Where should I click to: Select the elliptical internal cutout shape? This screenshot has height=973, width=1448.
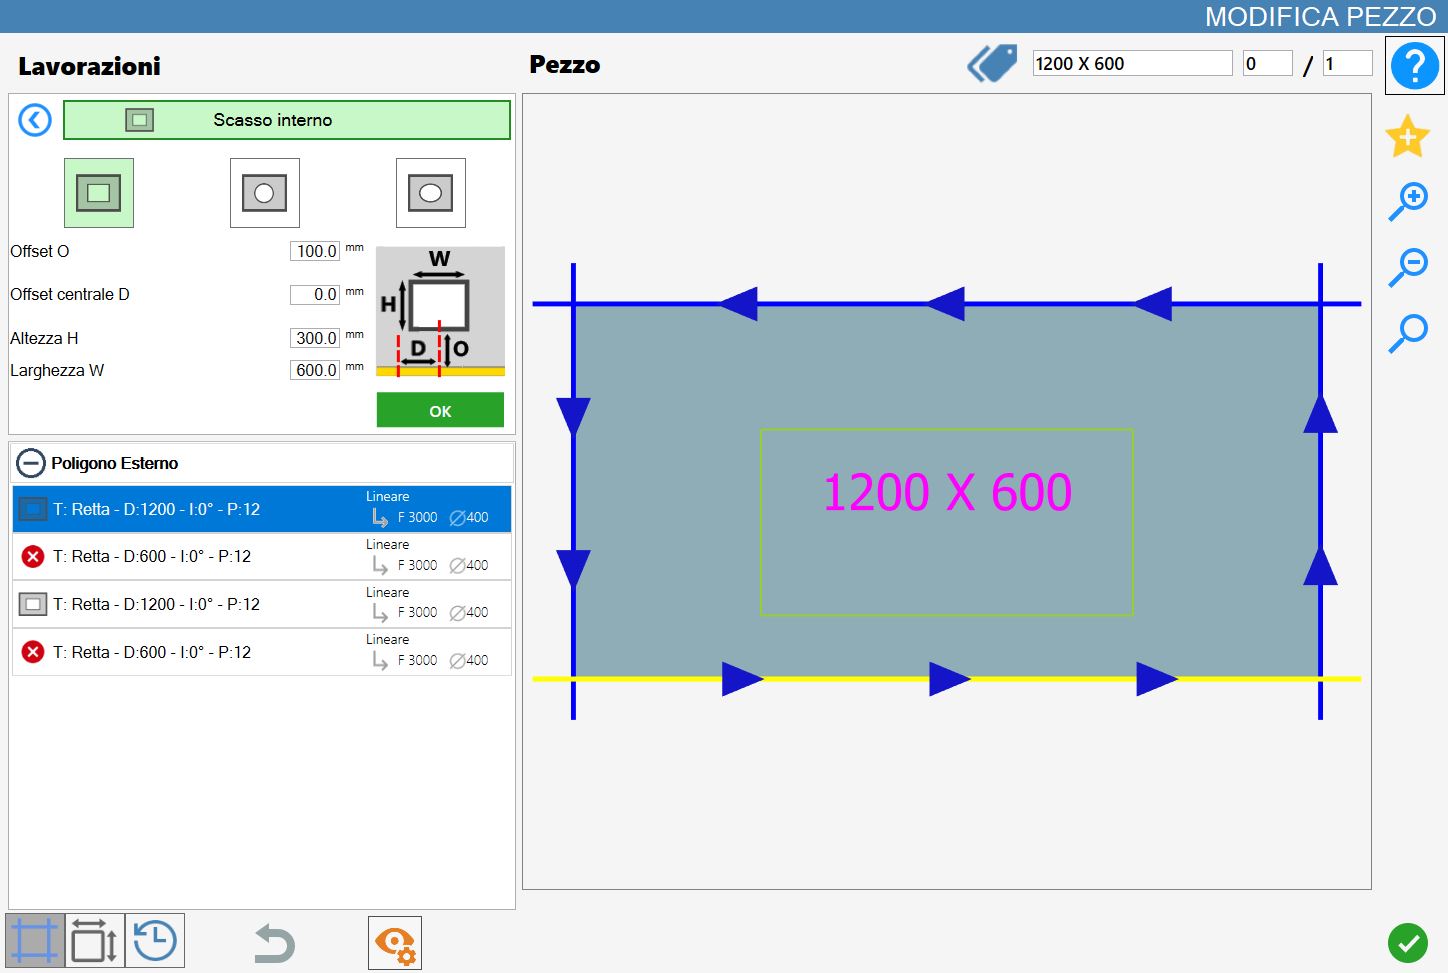(431, 193)
